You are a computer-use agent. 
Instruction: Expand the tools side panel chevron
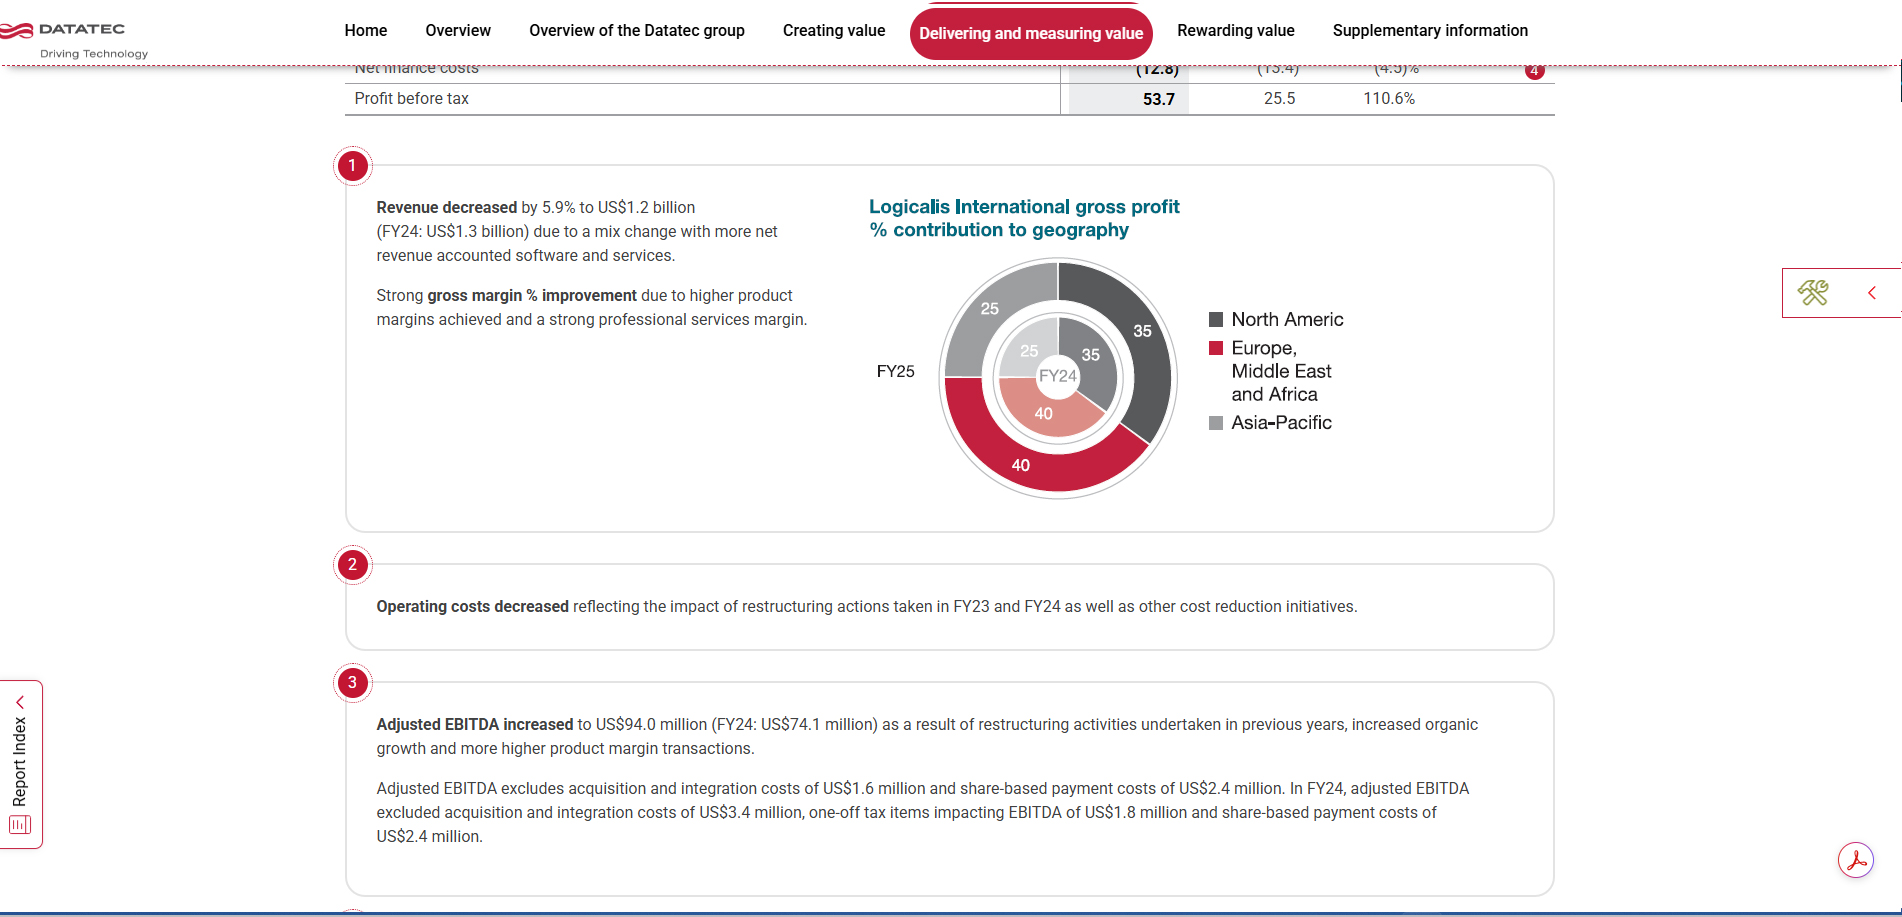(x=1872, y=293)
